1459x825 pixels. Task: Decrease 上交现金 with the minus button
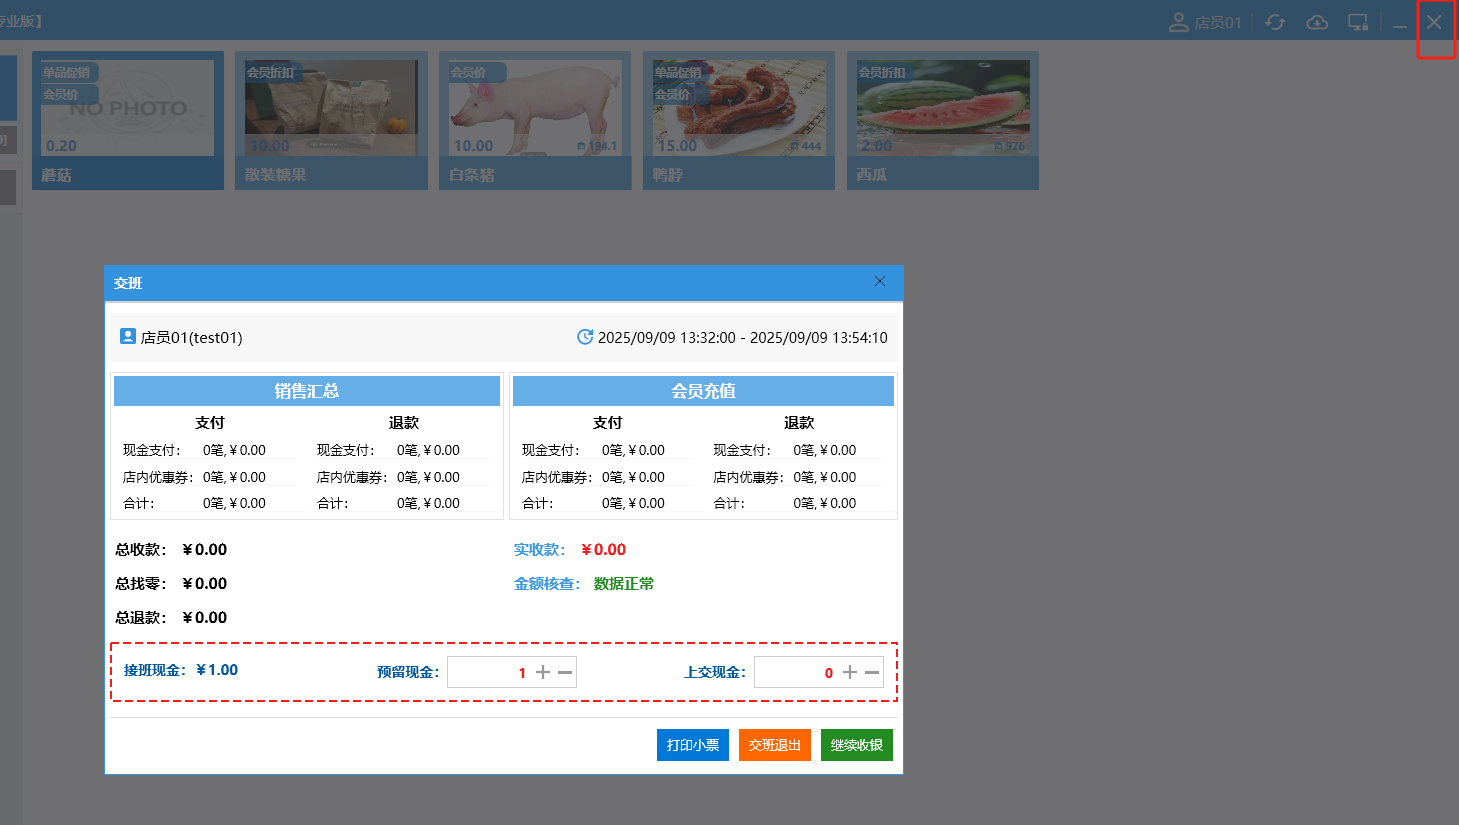coord(872,672)
